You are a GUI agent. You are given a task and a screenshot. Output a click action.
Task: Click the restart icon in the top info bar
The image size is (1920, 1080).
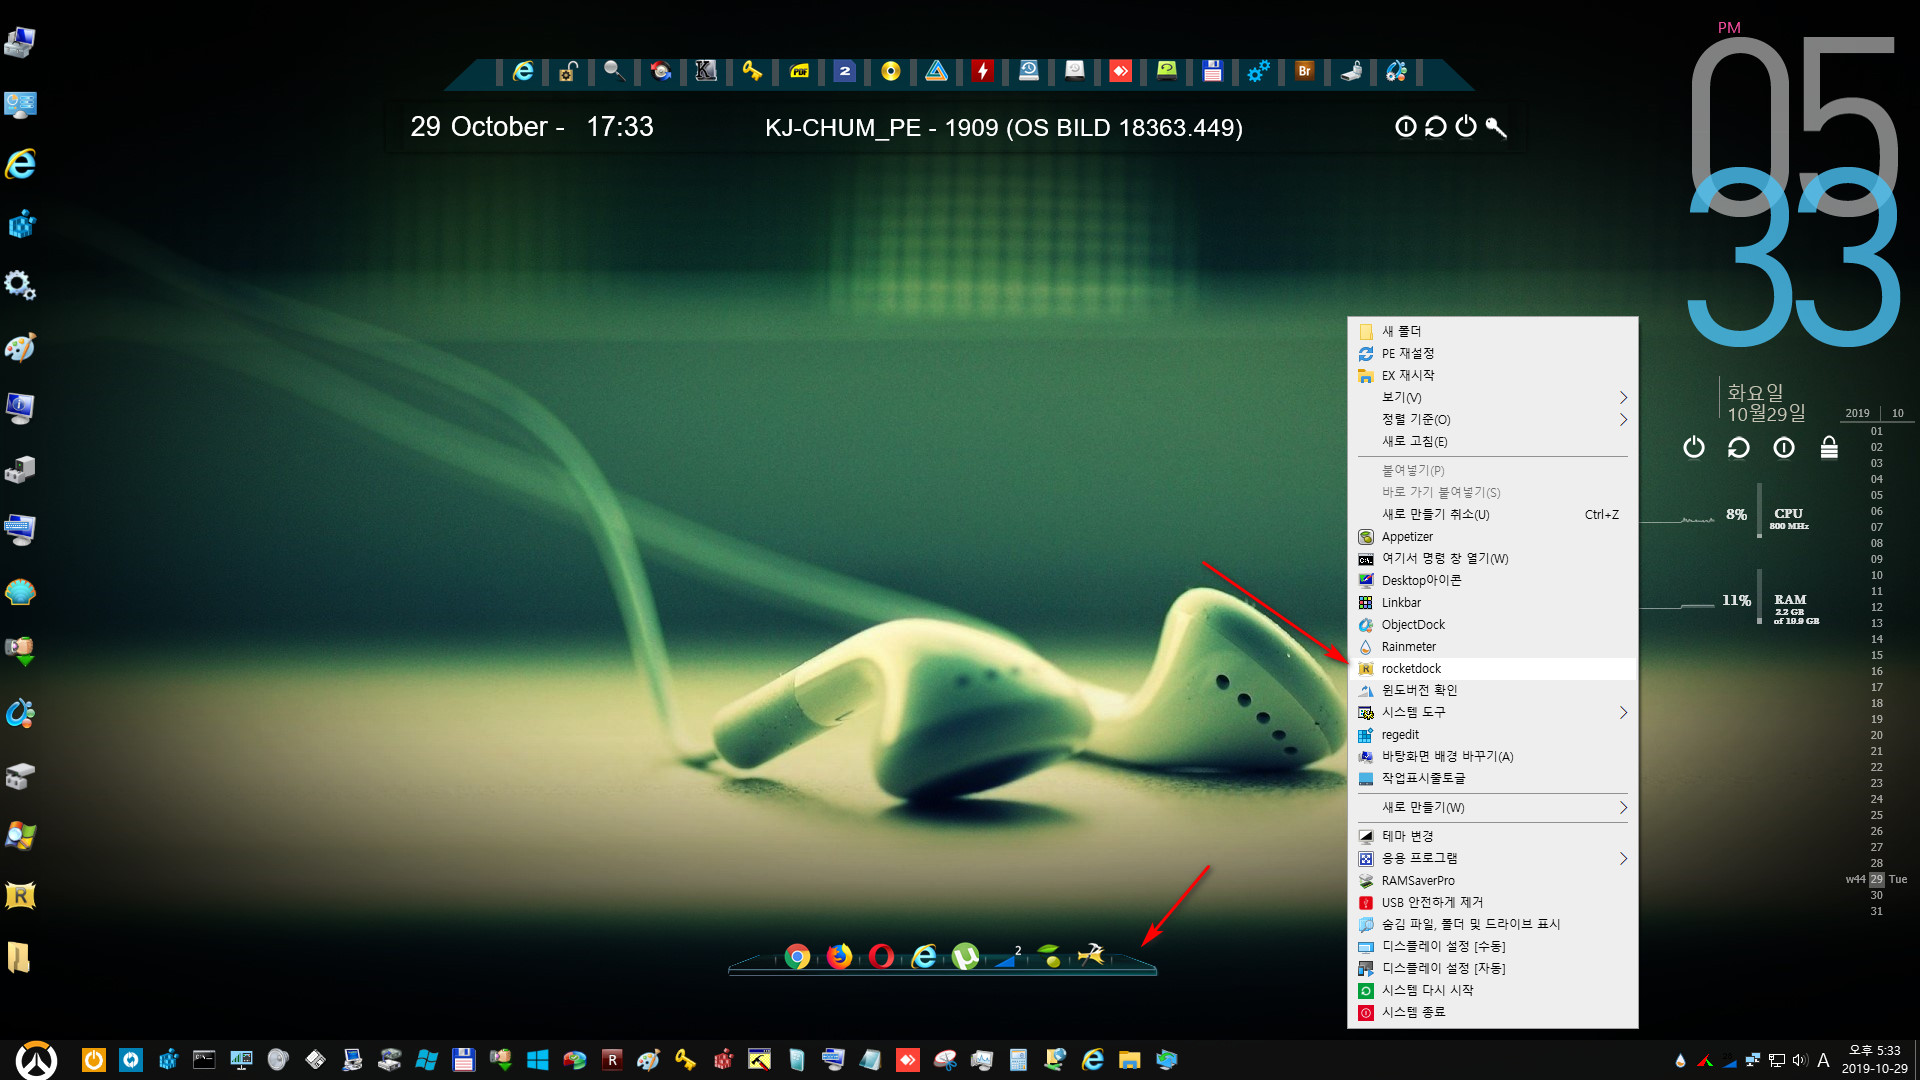(1436, 127)
